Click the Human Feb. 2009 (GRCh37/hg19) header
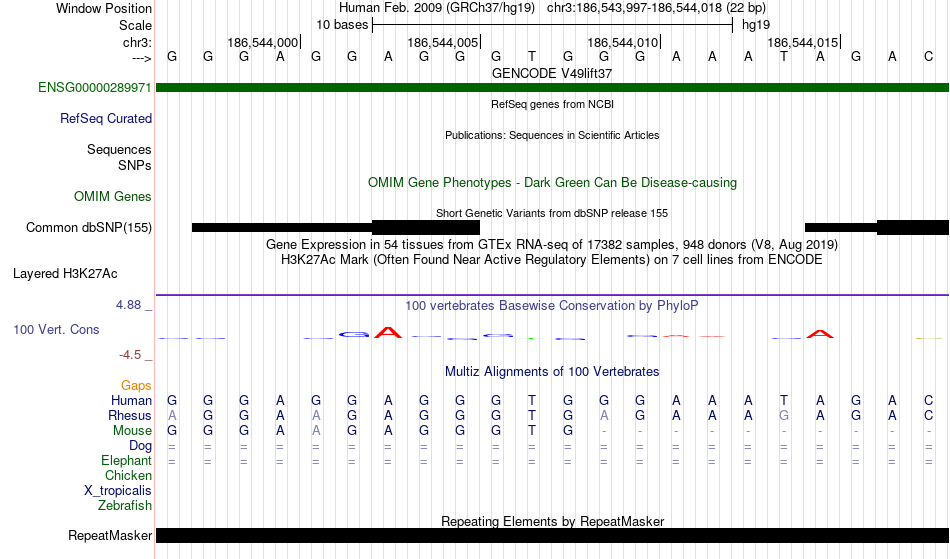This screenshot has height=559, width=950. click(x=437, y=8)
